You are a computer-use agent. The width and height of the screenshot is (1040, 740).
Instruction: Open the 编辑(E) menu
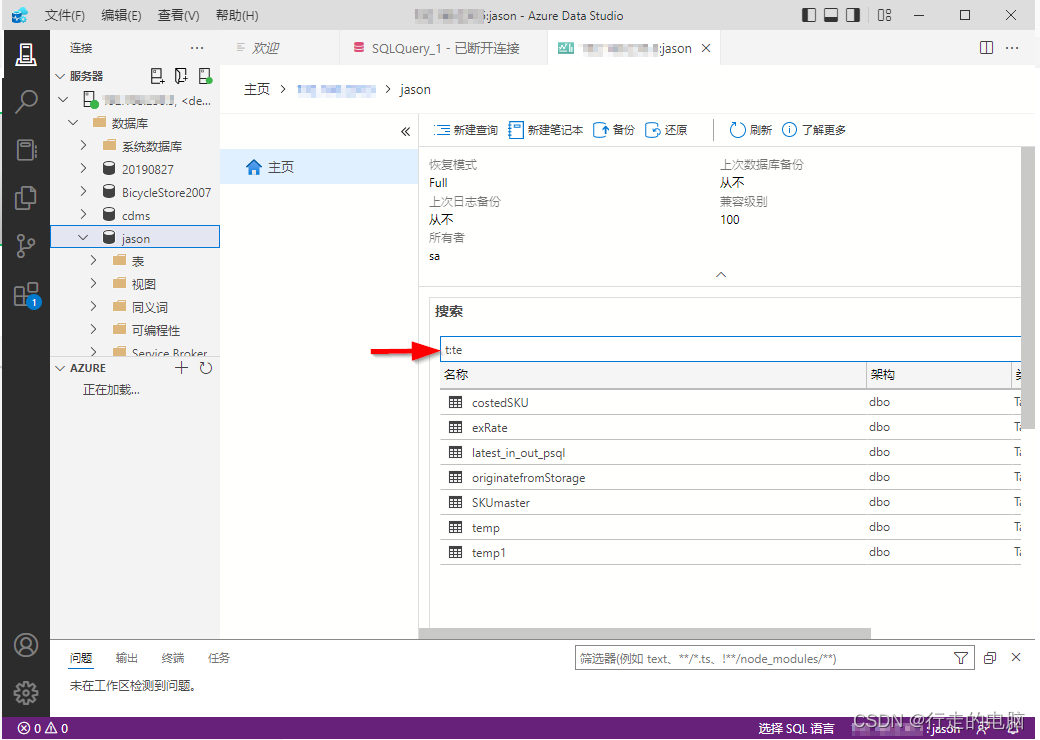121,15
